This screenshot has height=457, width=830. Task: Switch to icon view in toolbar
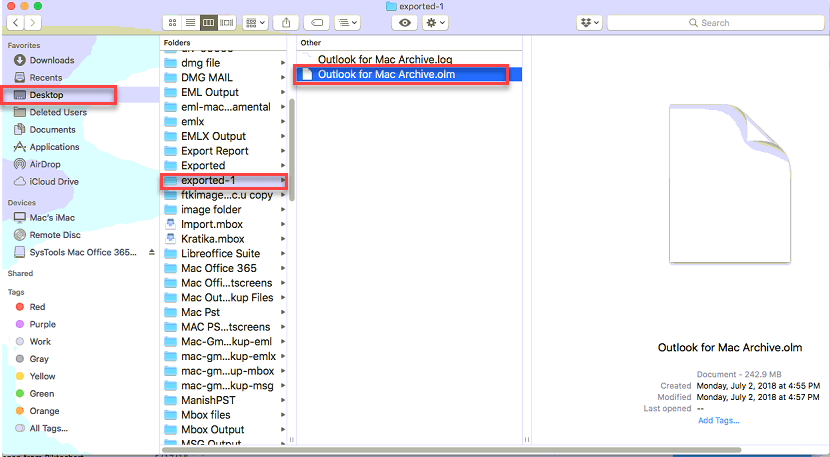(173, 22)
